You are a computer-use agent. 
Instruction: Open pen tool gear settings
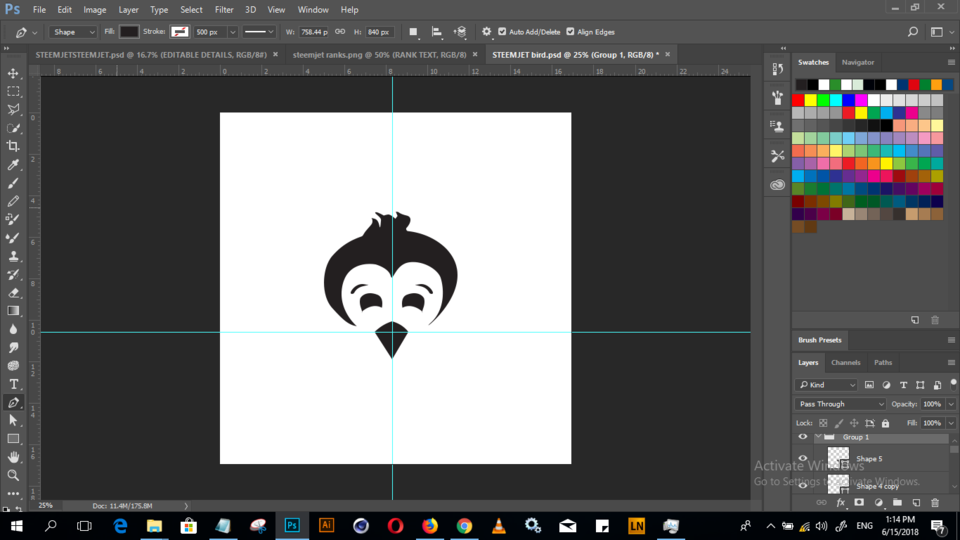tap(486, 32)
